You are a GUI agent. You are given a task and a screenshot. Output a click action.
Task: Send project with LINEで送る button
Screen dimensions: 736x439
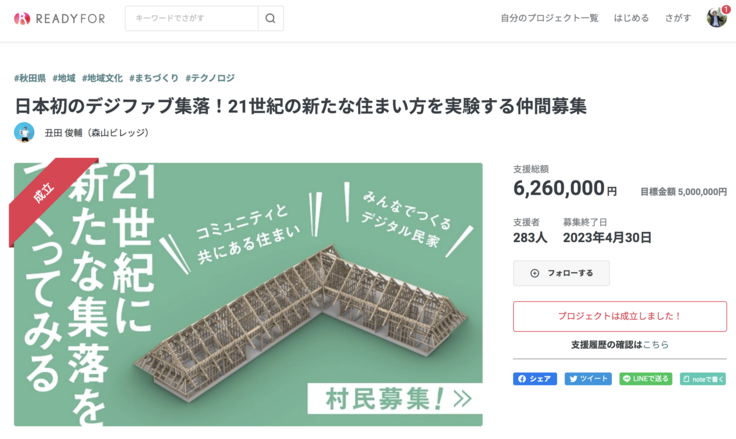click(646, 379)
